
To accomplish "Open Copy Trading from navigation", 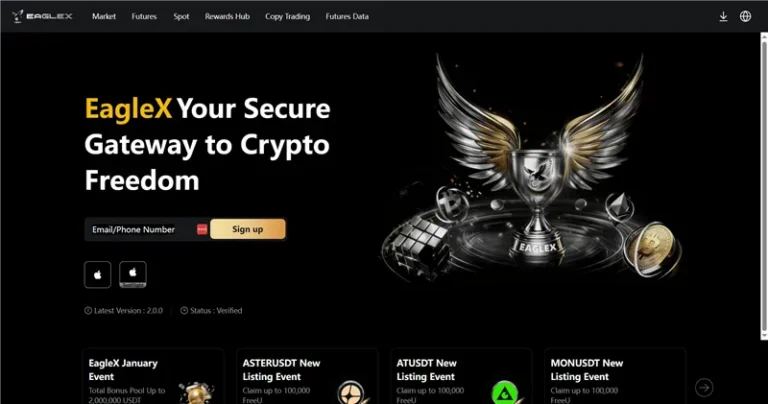I will click(288, 16).
